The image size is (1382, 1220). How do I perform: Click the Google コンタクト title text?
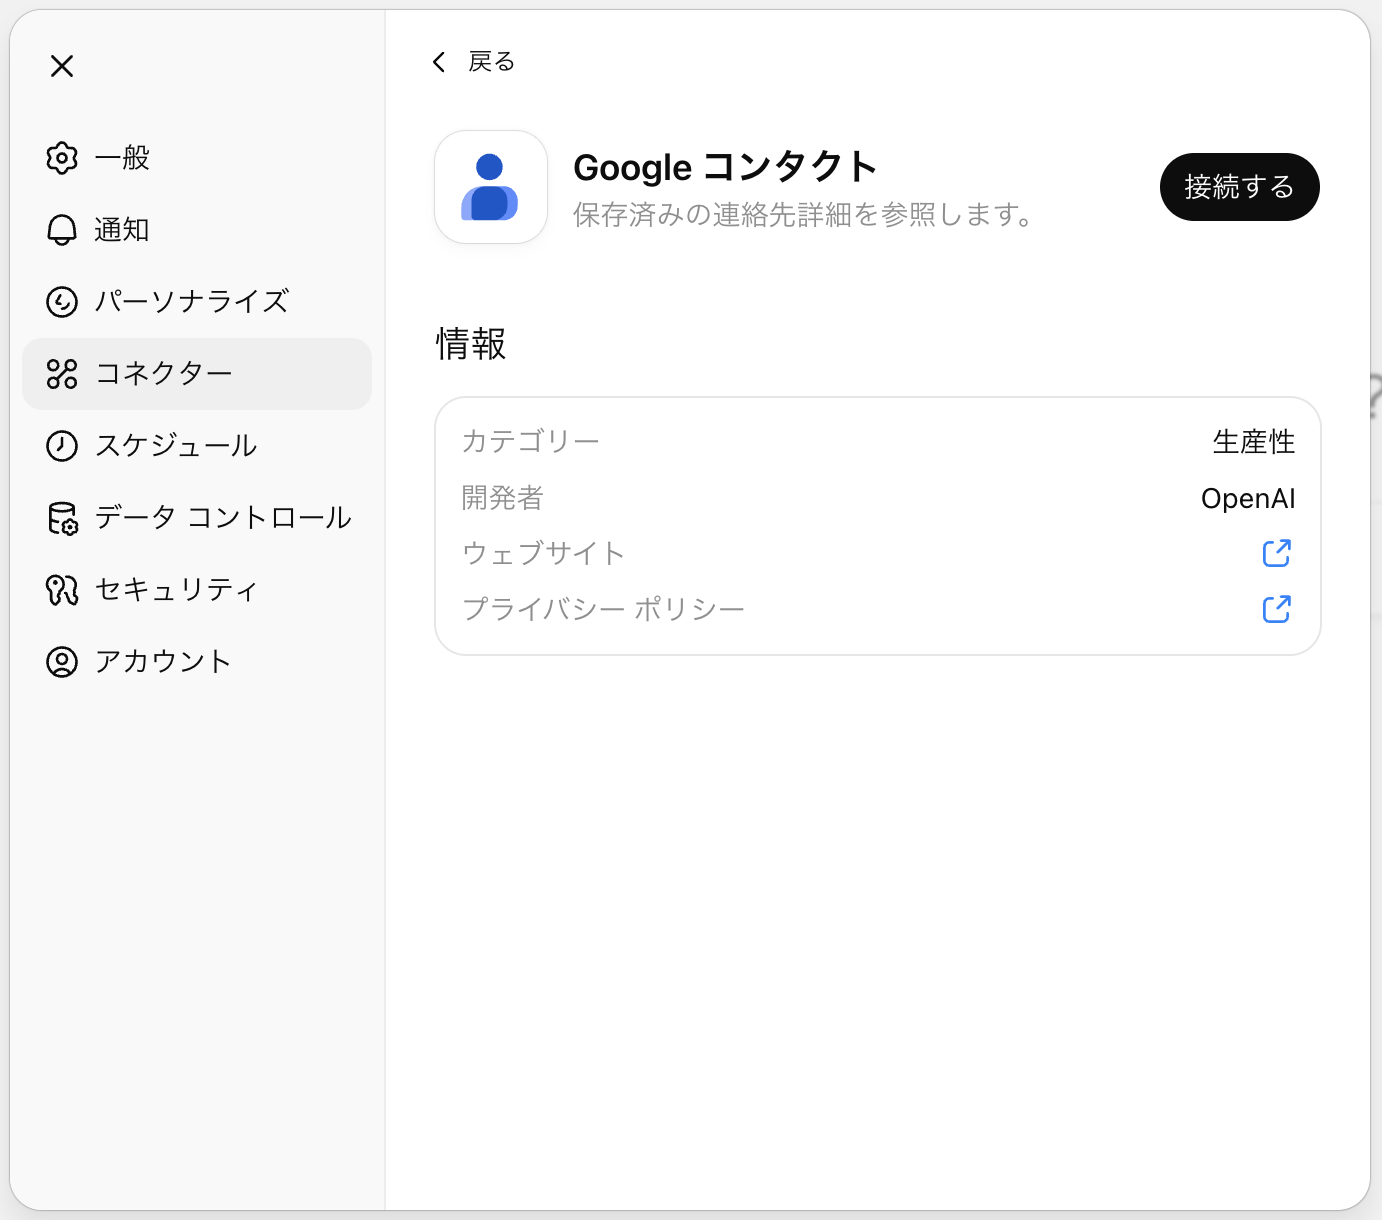[725, 167]
